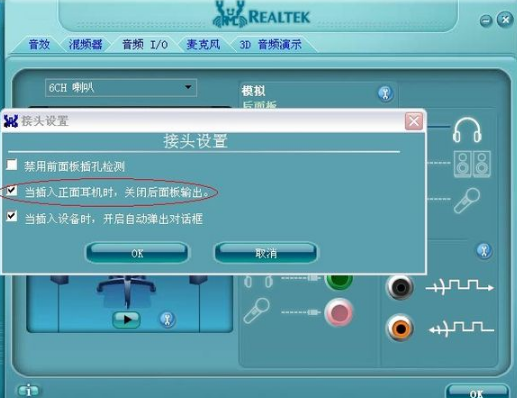Screen dimensions: 517x398
Task: Click the main window OK button at bottom
Action: 477,392
